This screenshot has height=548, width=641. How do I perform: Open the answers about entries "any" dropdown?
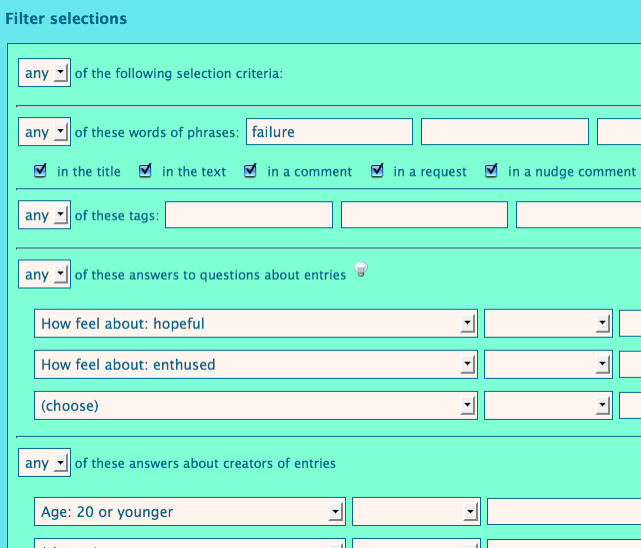tap(44, 274)
